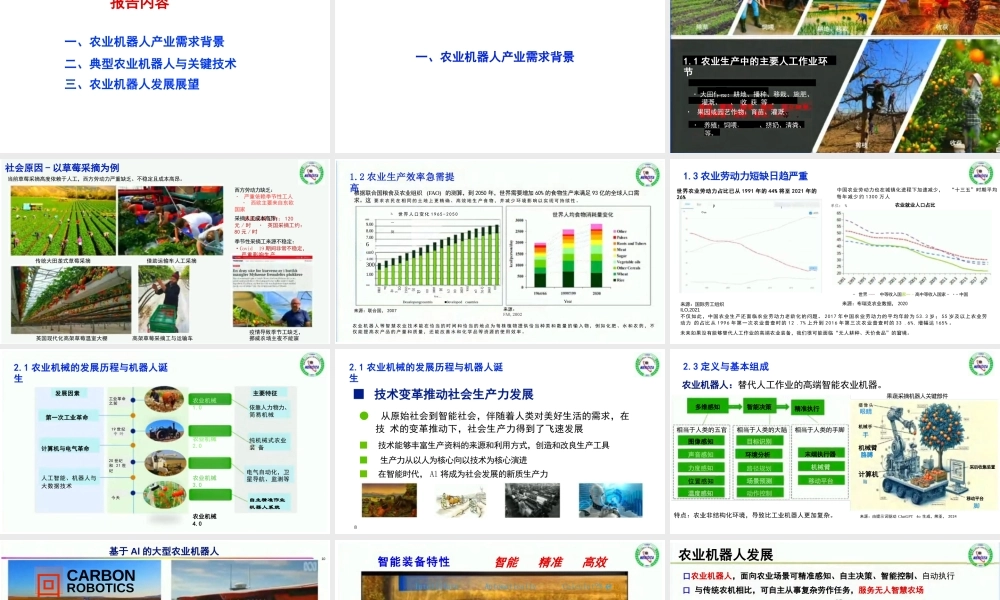The height and width of the screenshot is (600, 1000).
Task: Select the slide 技术变革推动社会生产力发展
Action: (499, 441)
